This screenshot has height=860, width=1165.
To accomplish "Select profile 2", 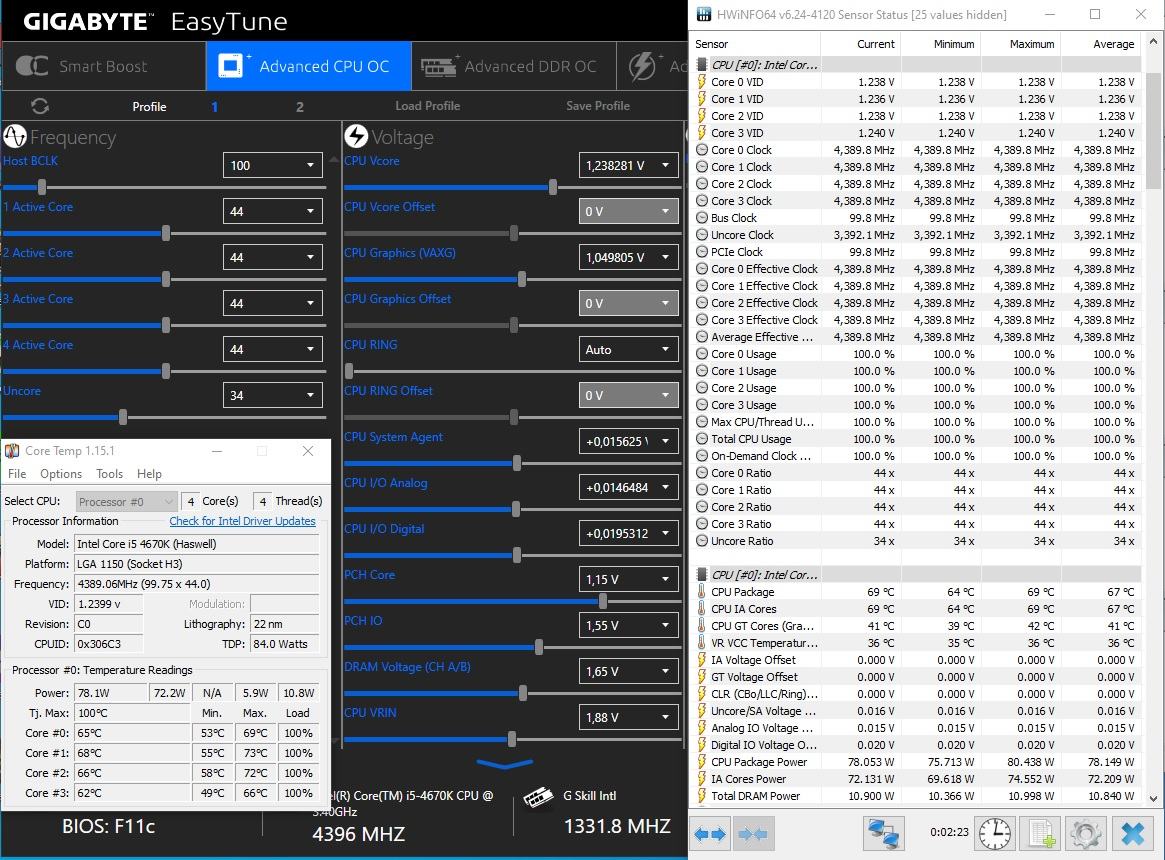I will [299, 106].
